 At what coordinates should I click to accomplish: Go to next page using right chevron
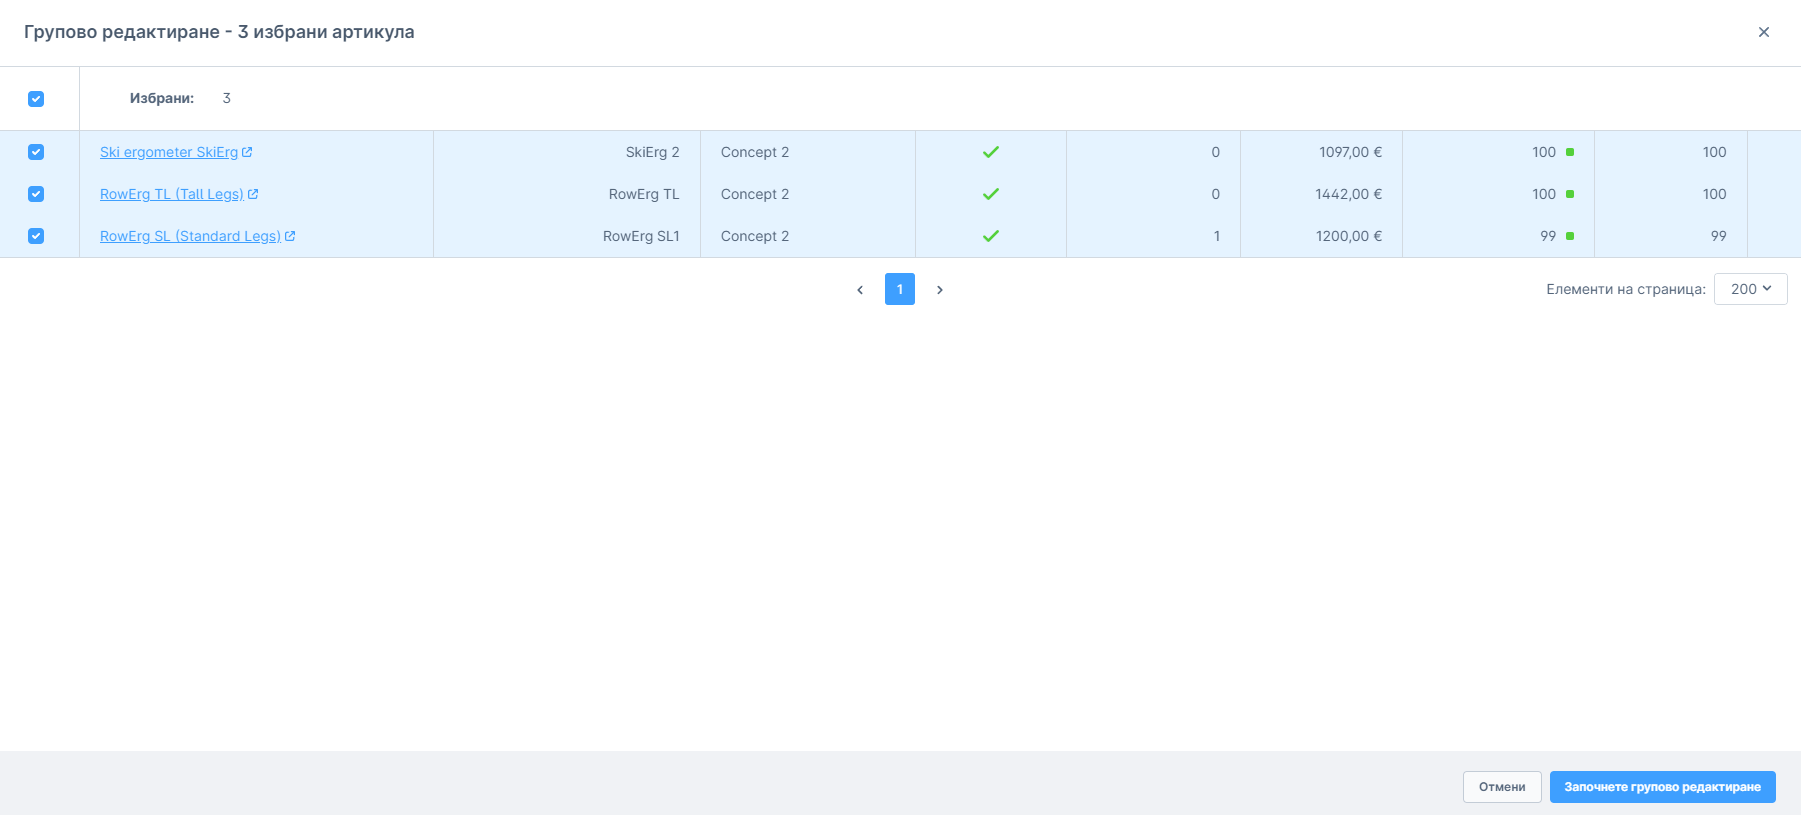tap(939, 289)
